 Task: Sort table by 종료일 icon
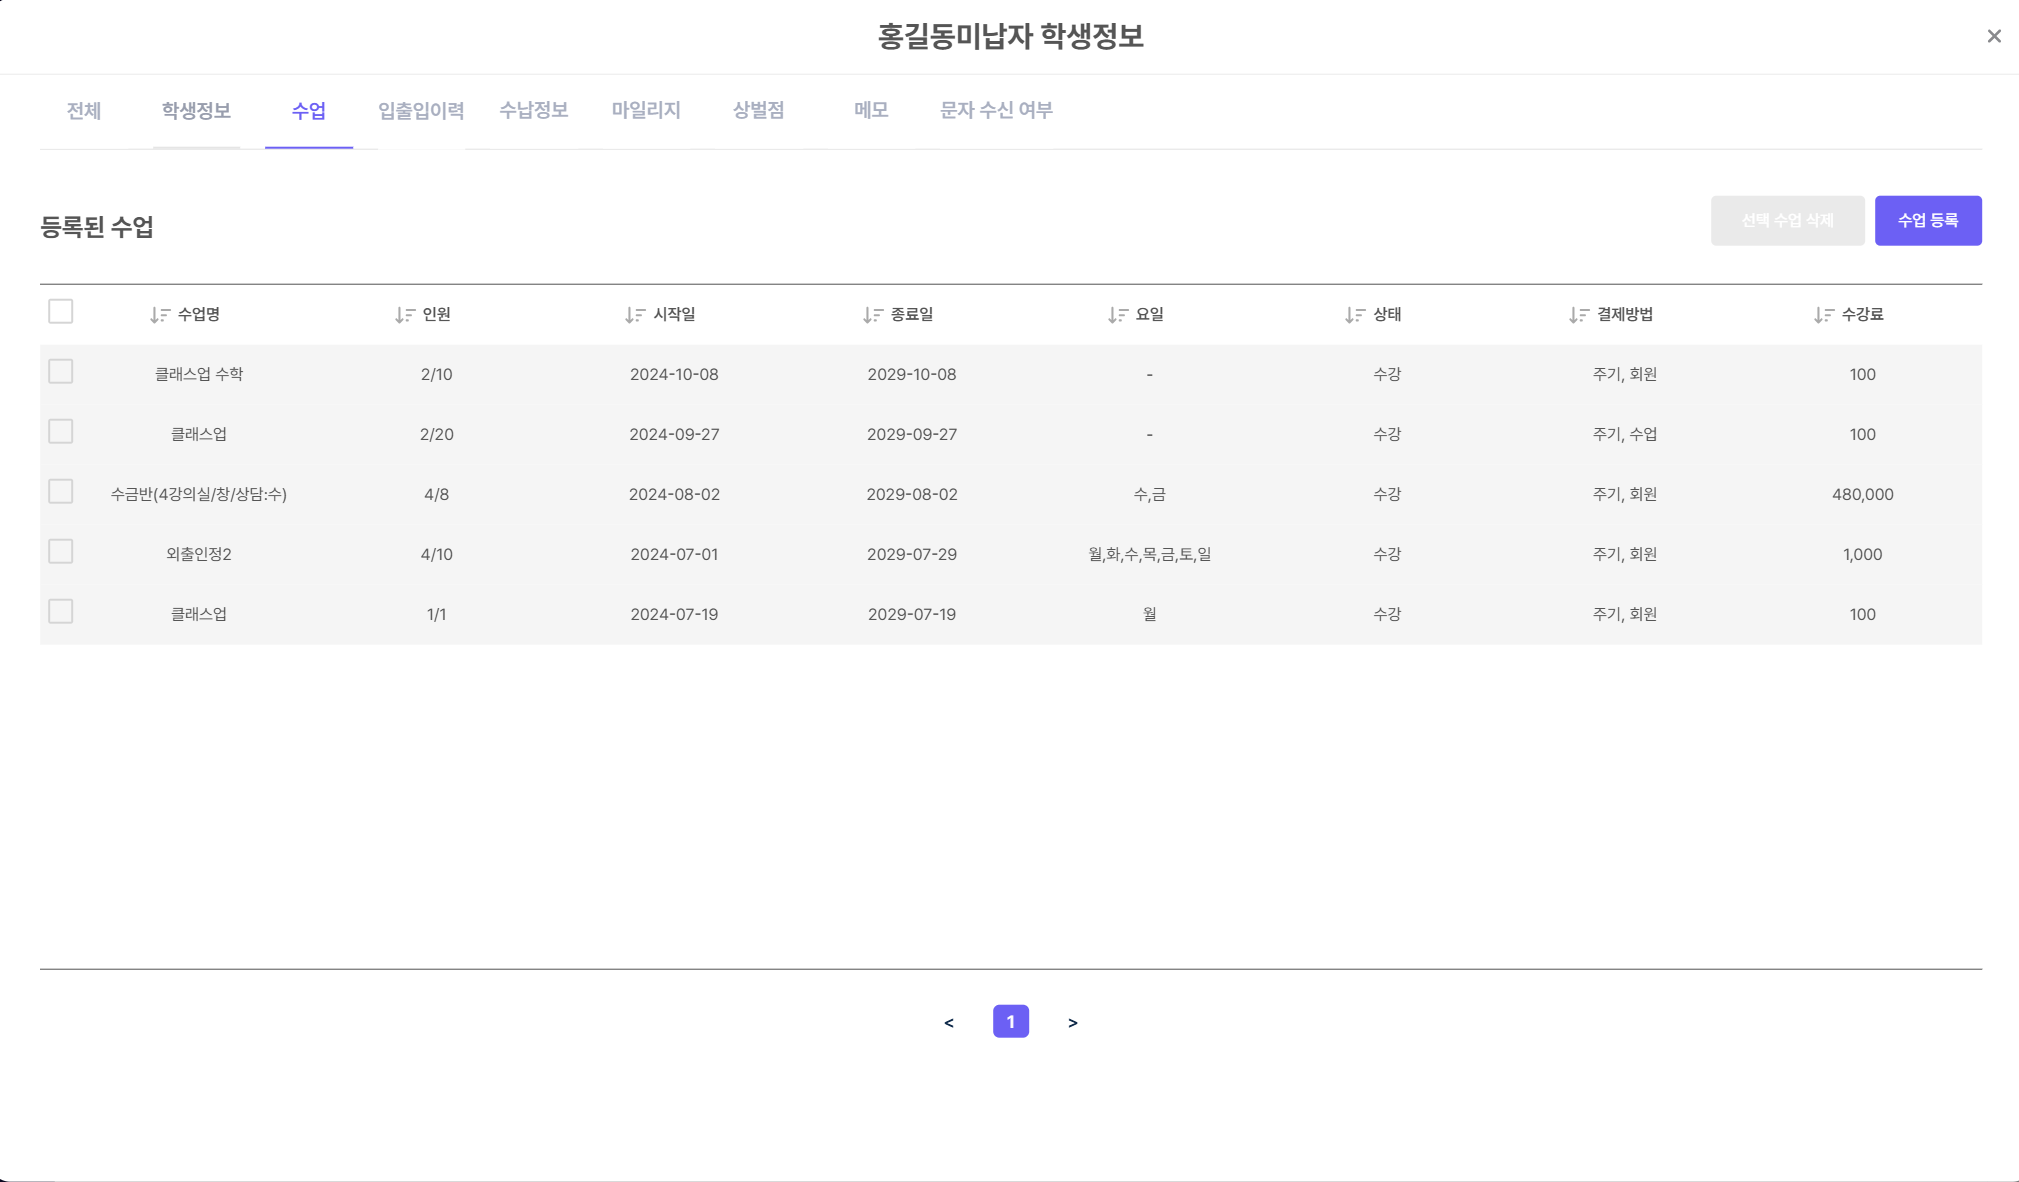873,315
